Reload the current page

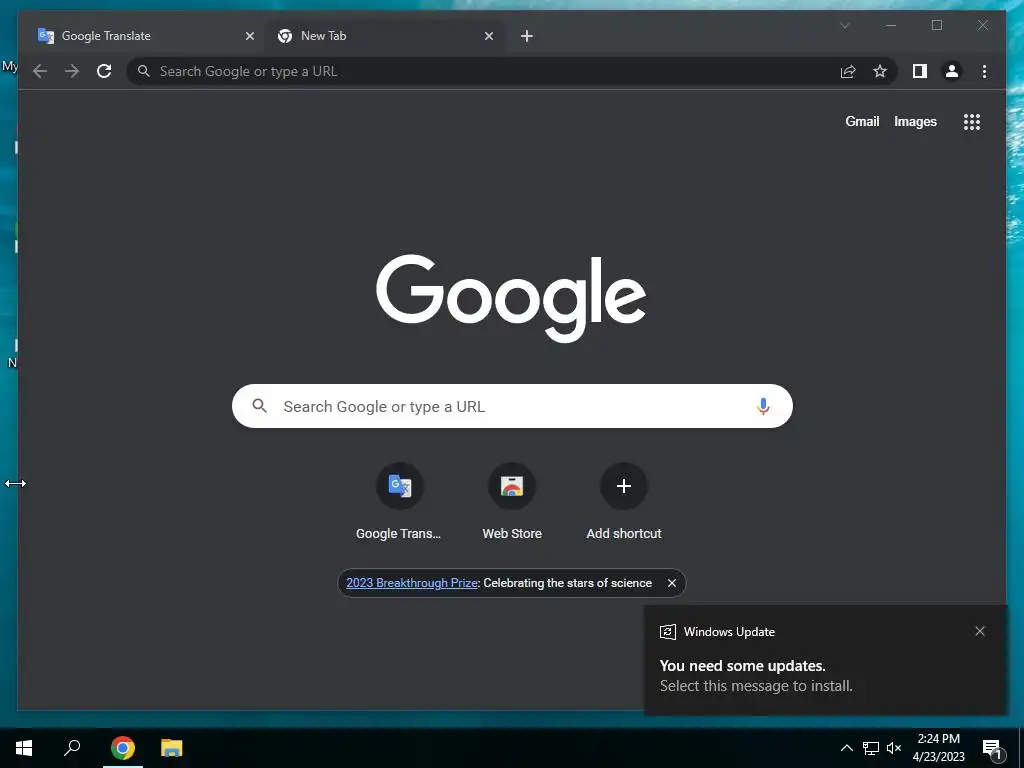click(x=104, y=71)
